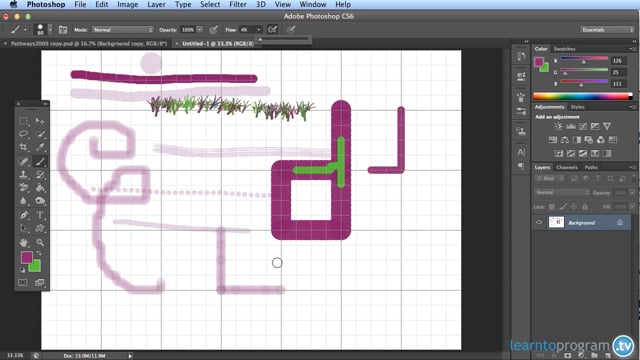Screen dimensions: 640x360
Task: Toggle pressure for opacity button
Action: click(x=213, y=30)
